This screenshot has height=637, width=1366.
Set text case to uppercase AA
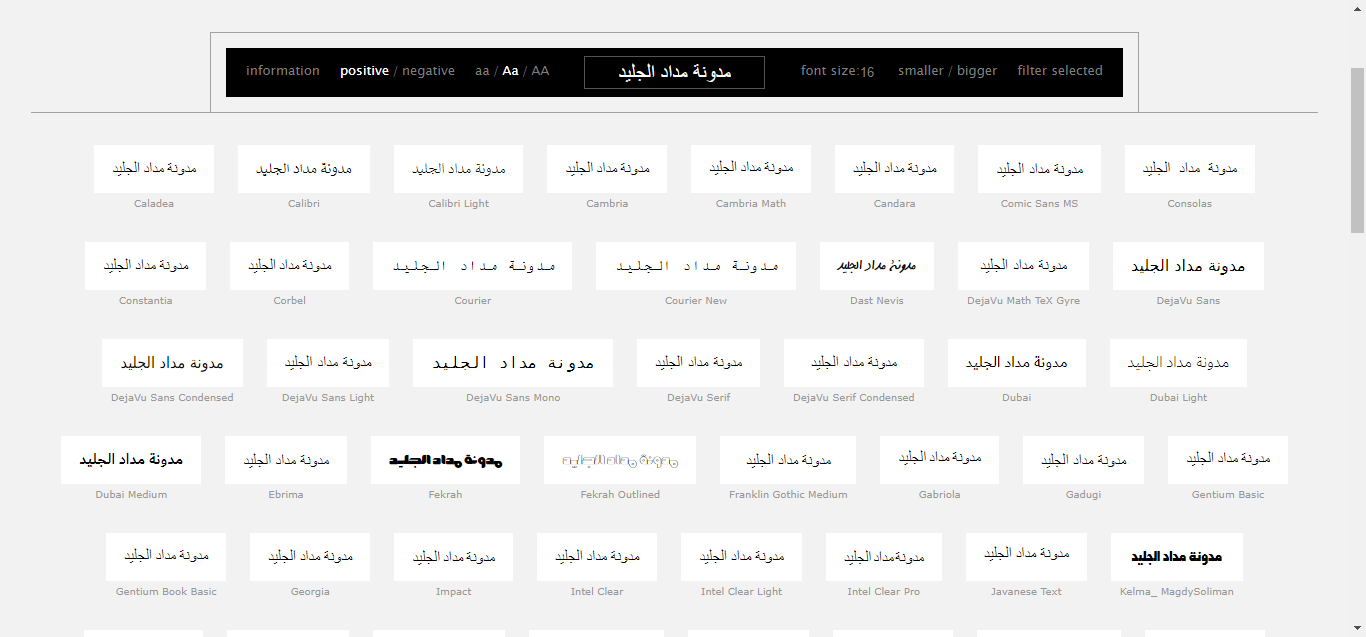click(x=540, y=71)
